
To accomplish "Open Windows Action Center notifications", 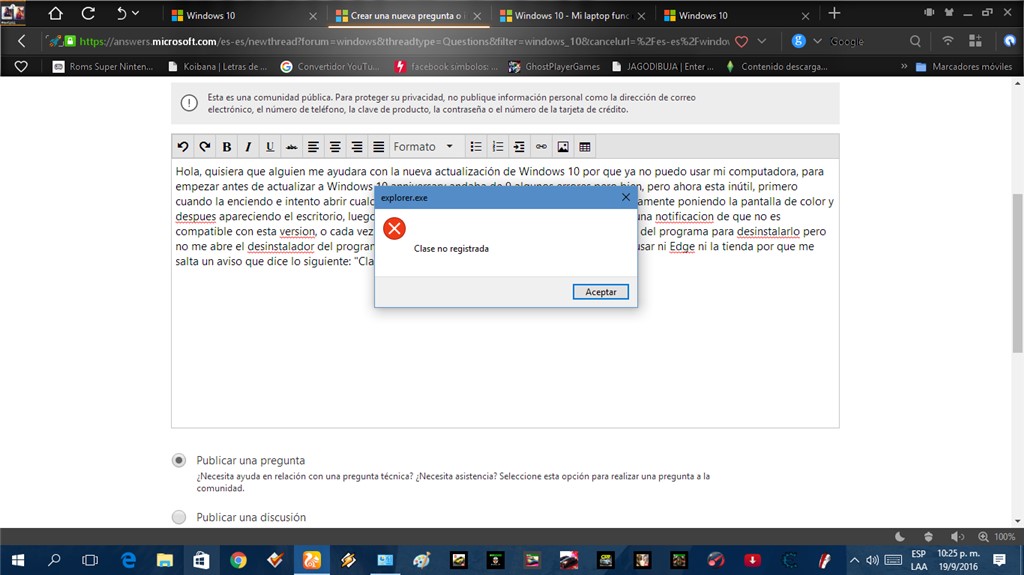I will pyautogui.click(x=999, y=560).
